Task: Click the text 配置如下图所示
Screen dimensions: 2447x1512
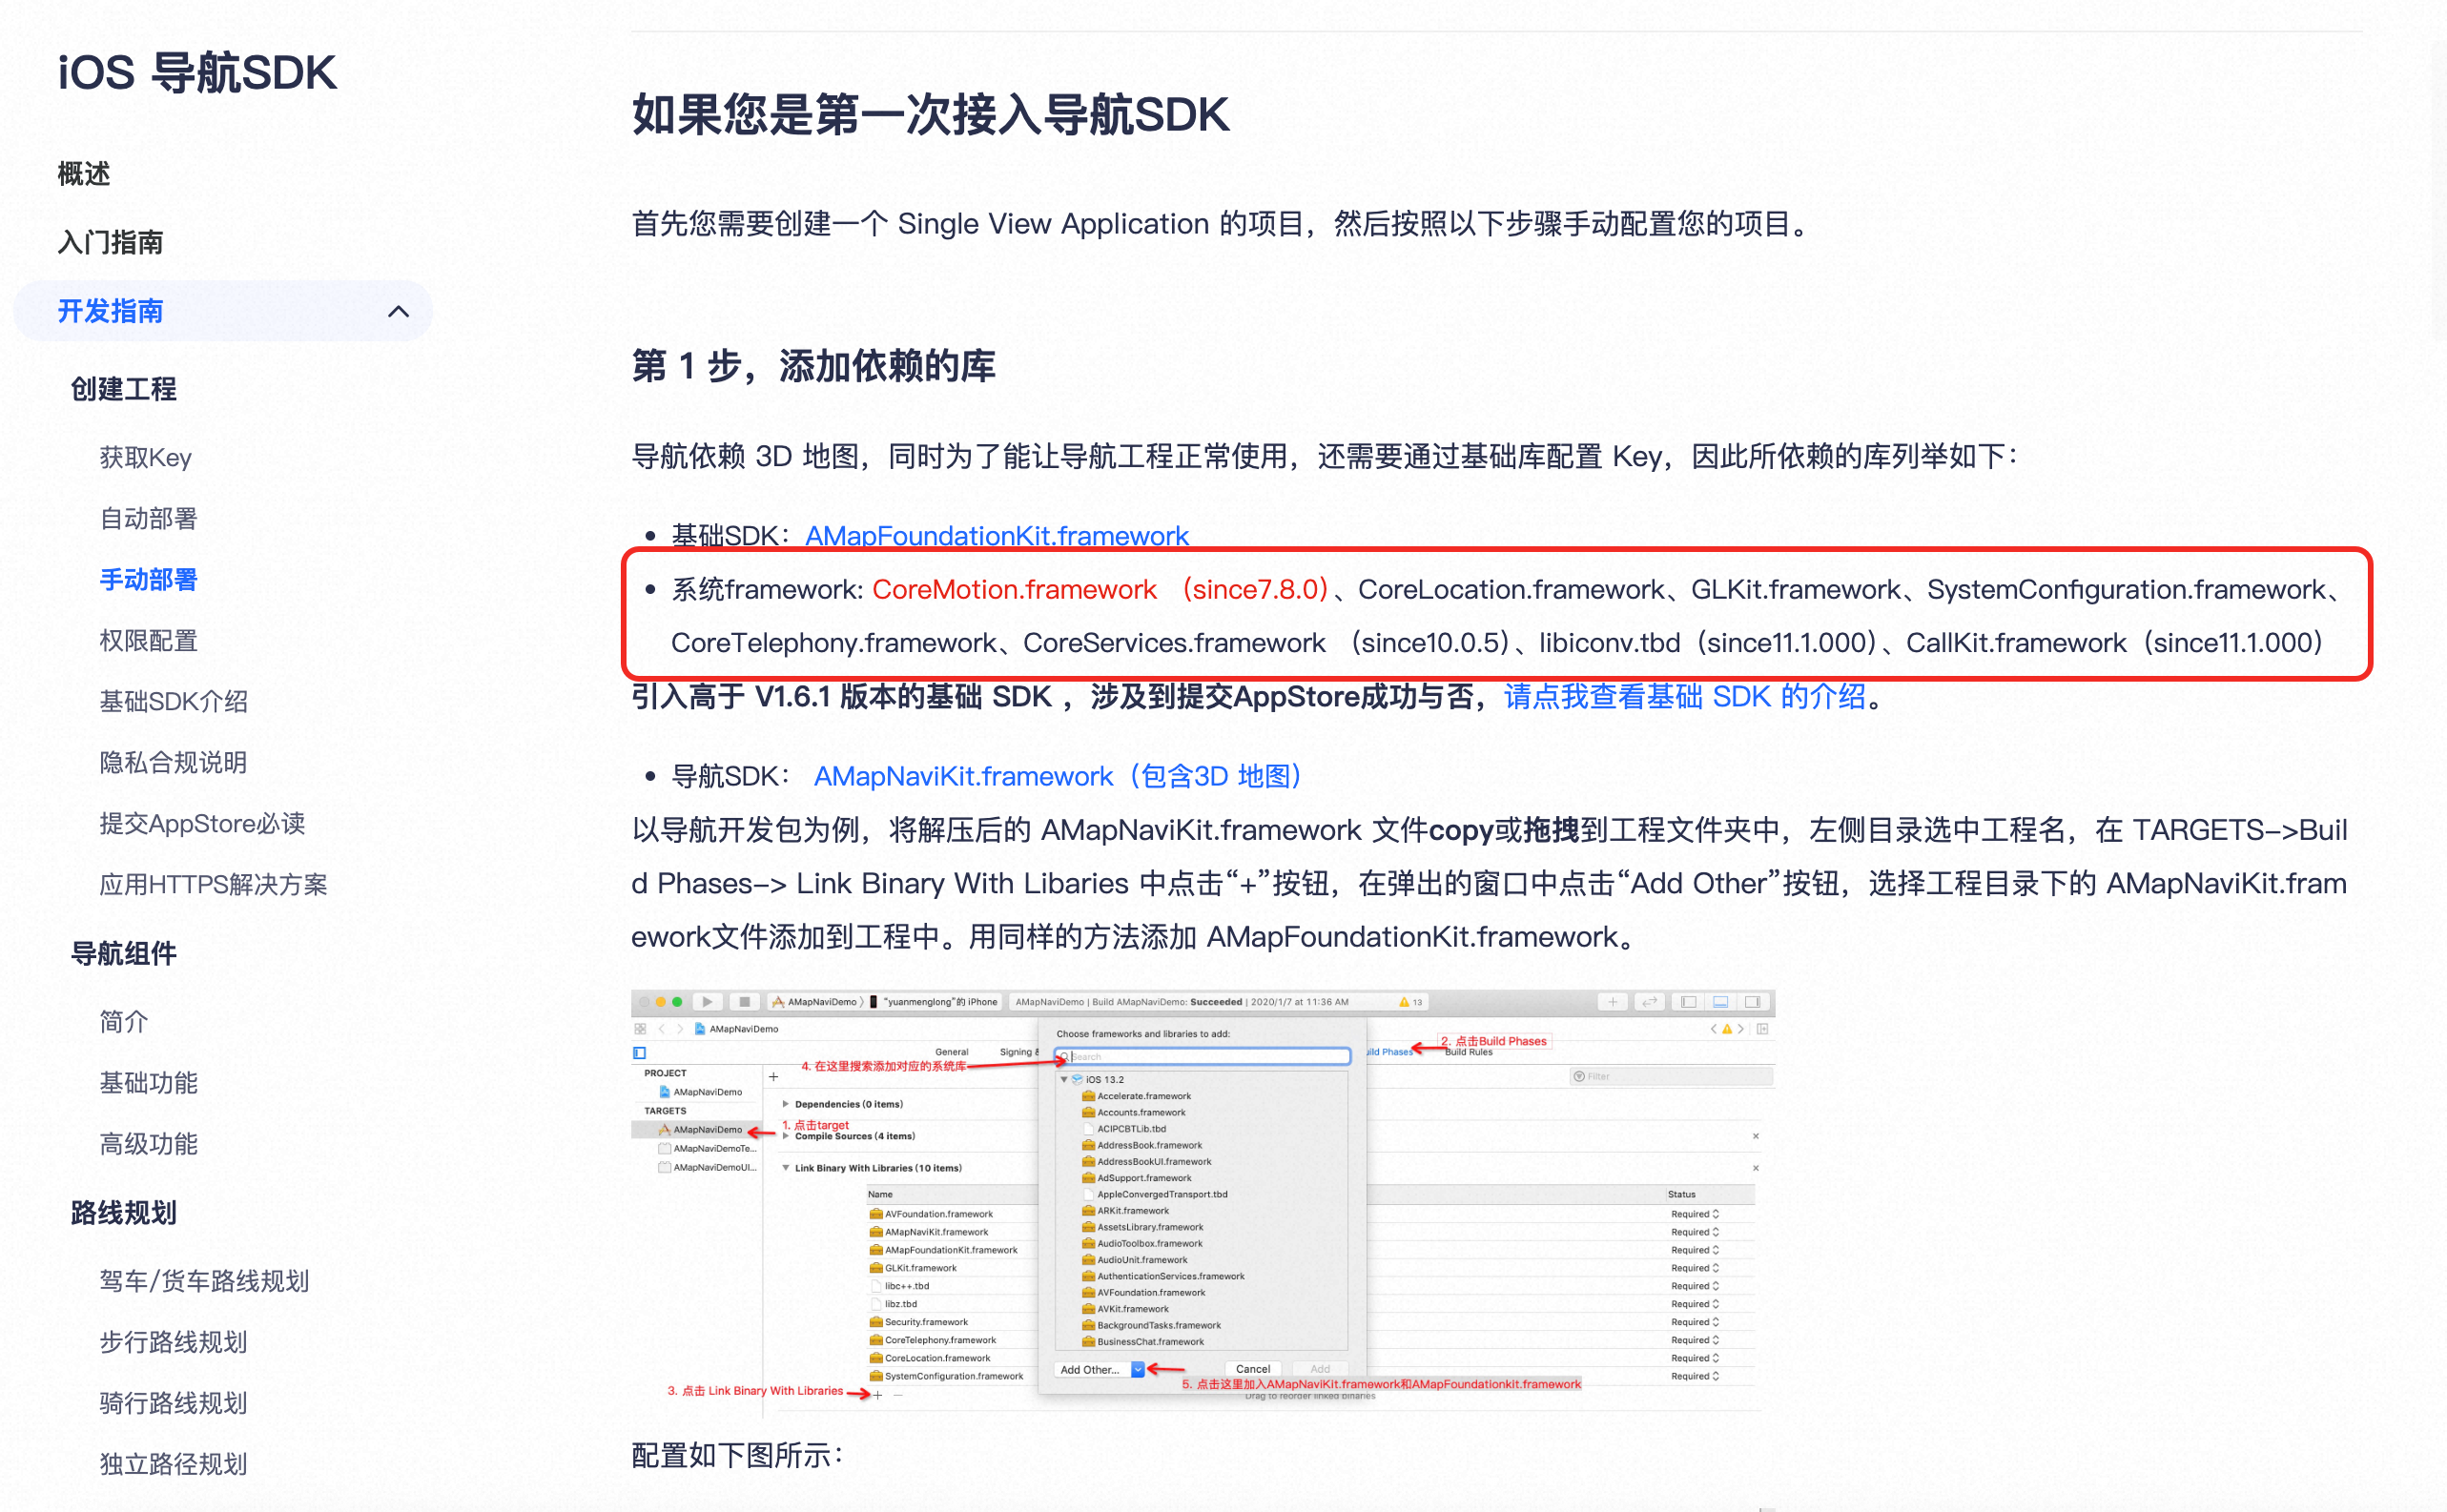Action: click(737, 1455)
